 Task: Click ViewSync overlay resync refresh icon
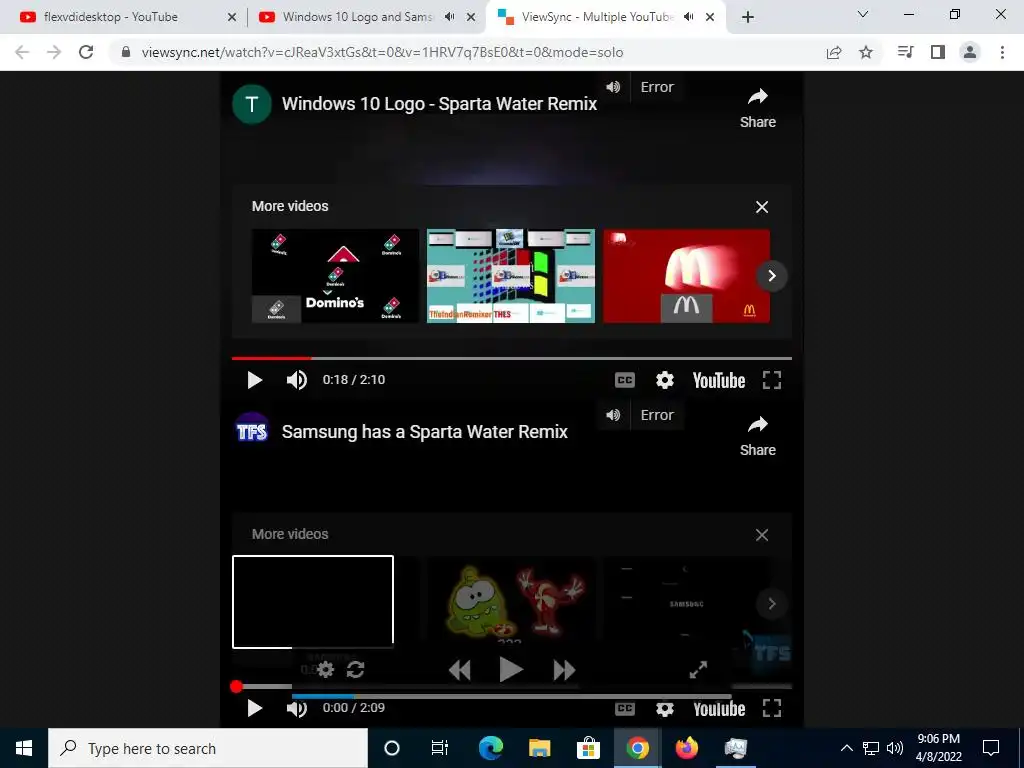point(355,669)
